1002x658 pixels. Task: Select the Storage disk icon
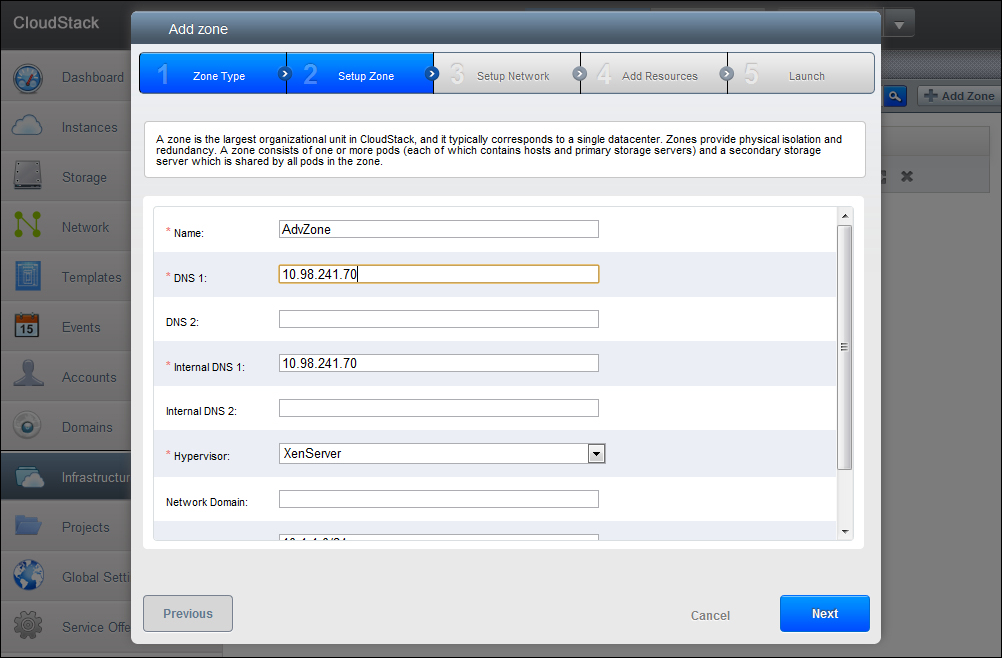(28, 177)
